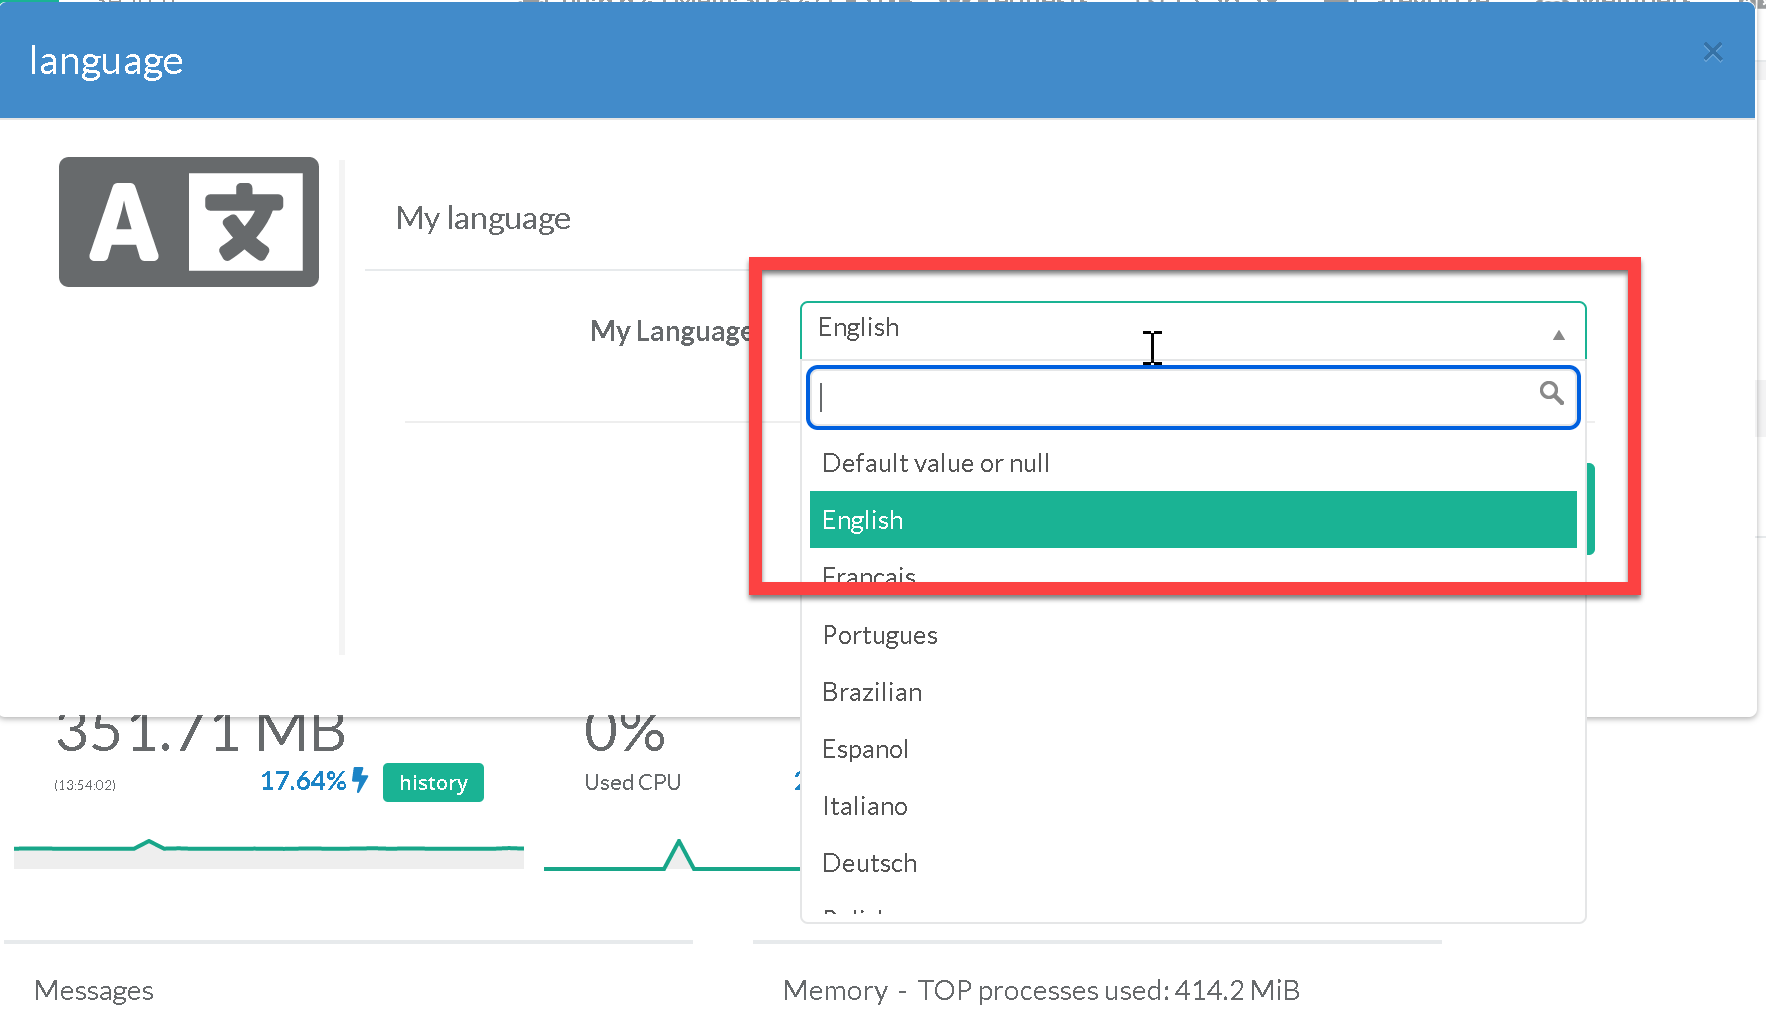Click the green button behind the dropdown
The width and height of the screenshot is (1766, 1028).
[1590, 508]
